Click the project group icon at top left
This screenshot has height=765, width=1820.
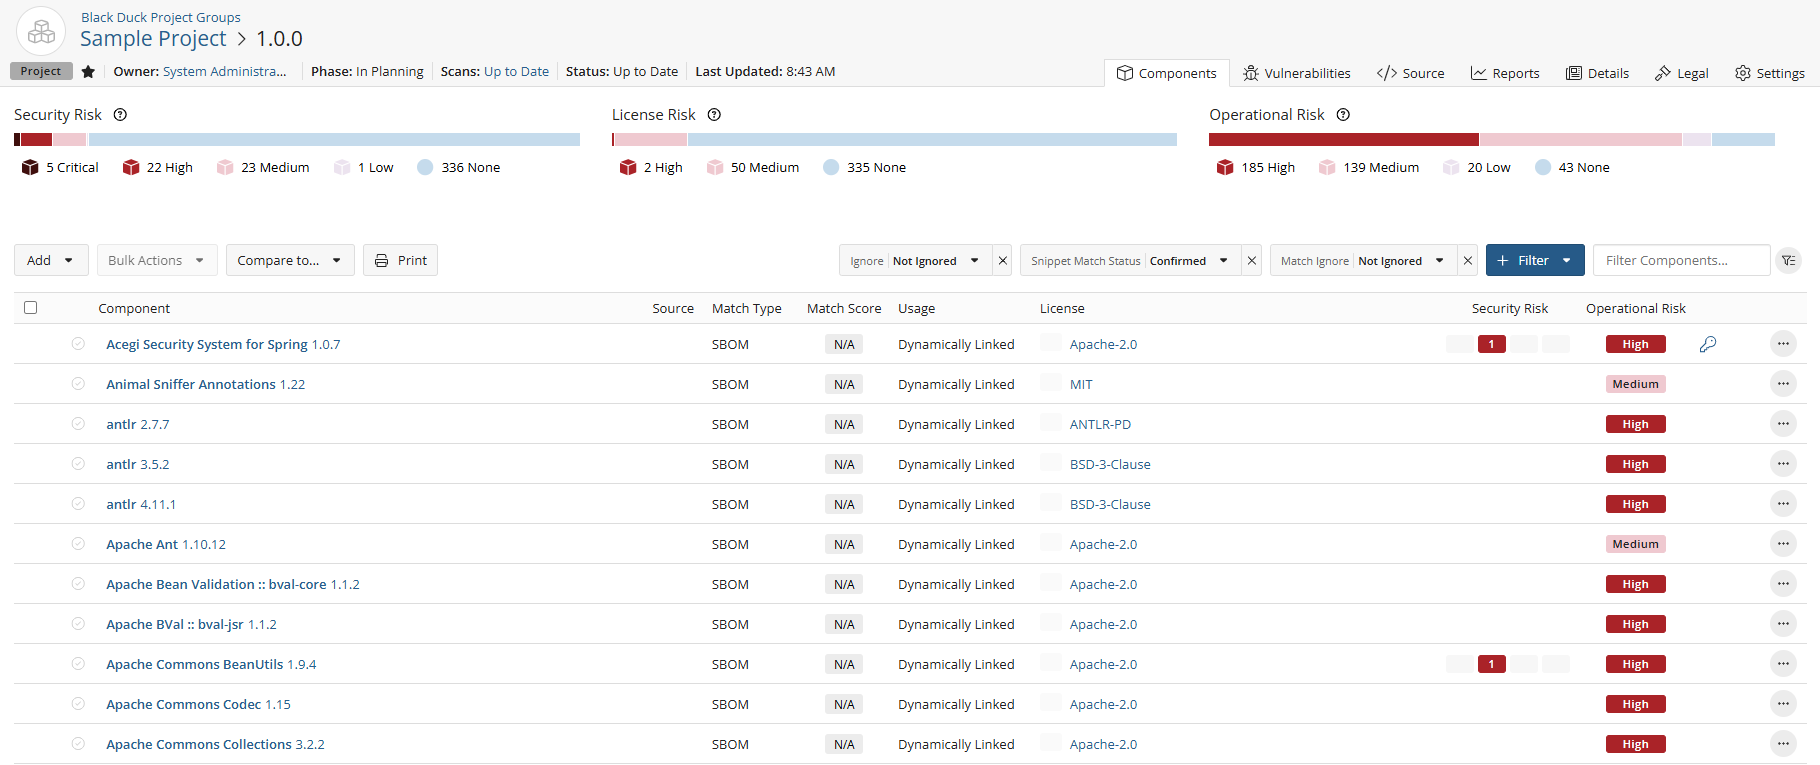(x=41, y=32)
